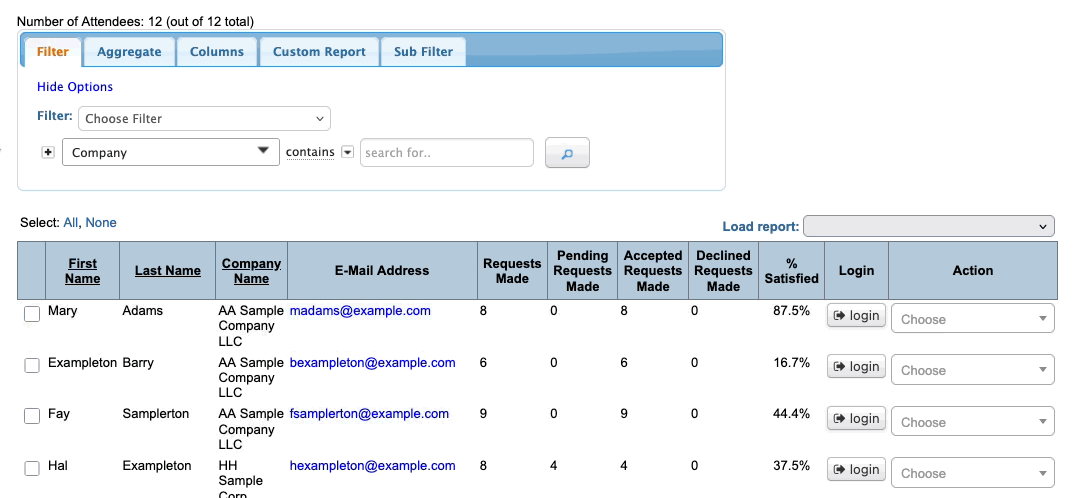
Task: Click login button for Fay Samplerton
Action: pyautogui.click(x=856, y=418)
